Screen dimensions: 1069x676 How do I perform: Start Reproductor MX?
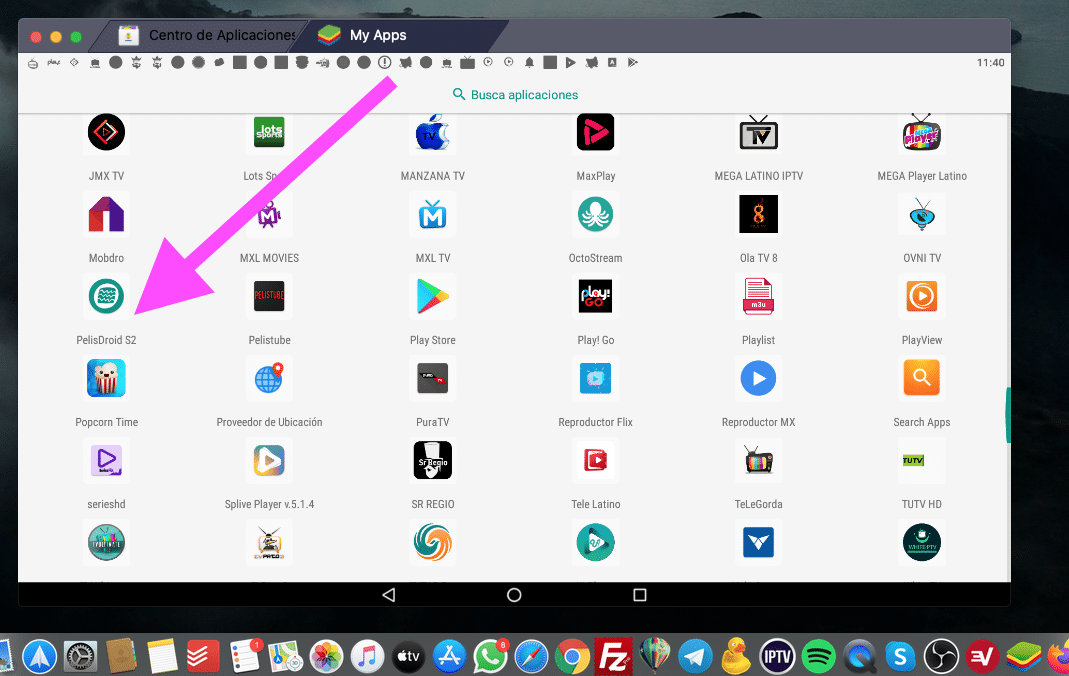tap(758, 378)
